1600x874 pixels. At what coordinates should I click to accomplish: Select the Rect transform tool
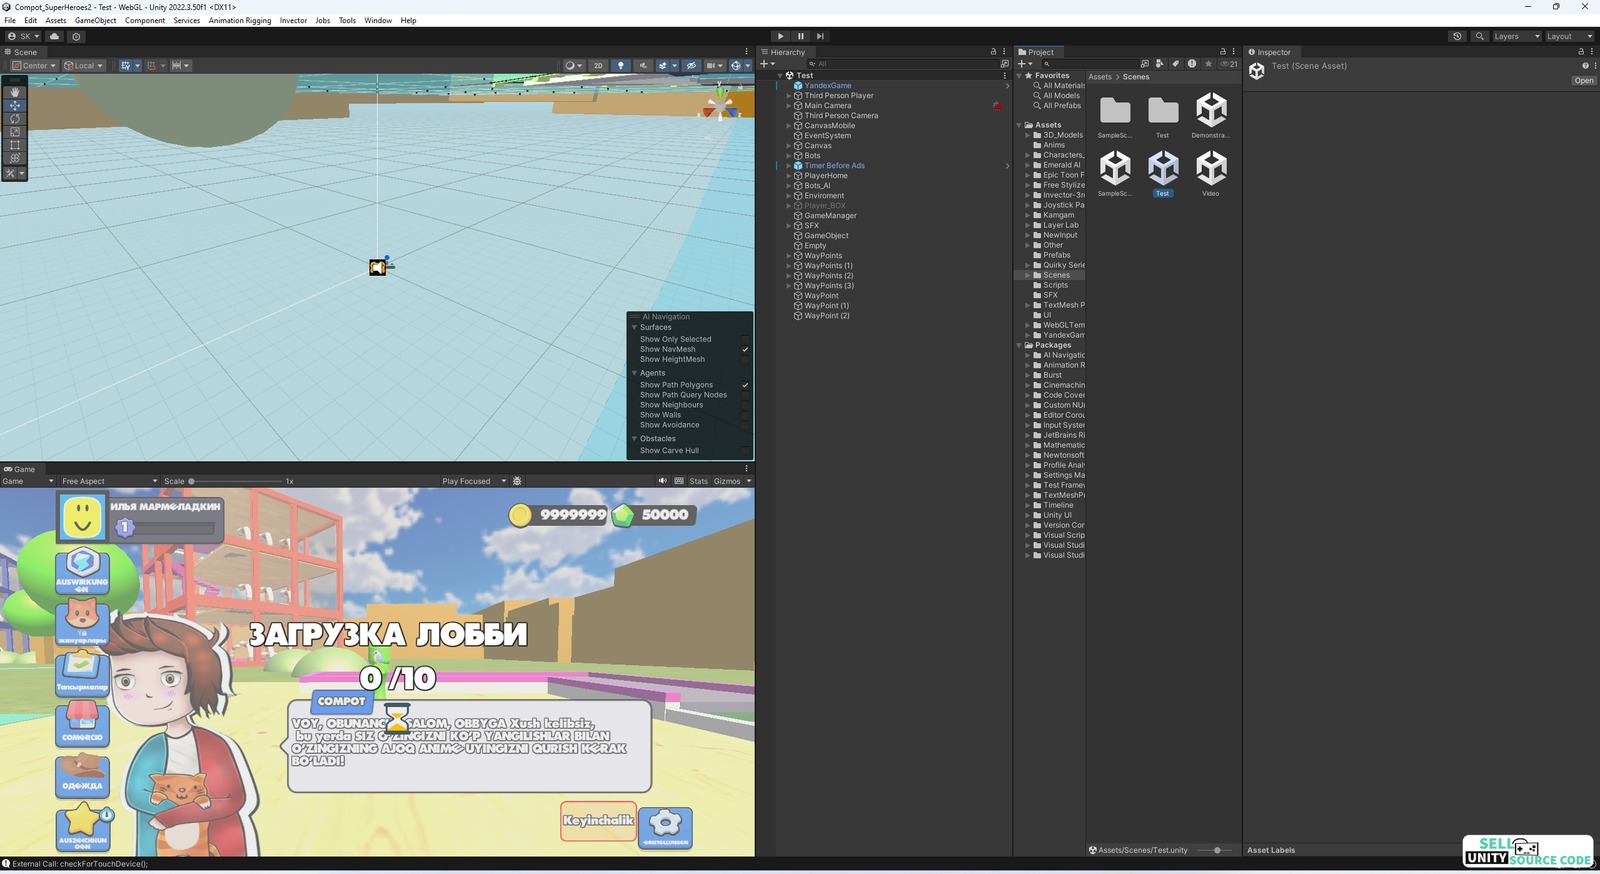tap(15, 145)
